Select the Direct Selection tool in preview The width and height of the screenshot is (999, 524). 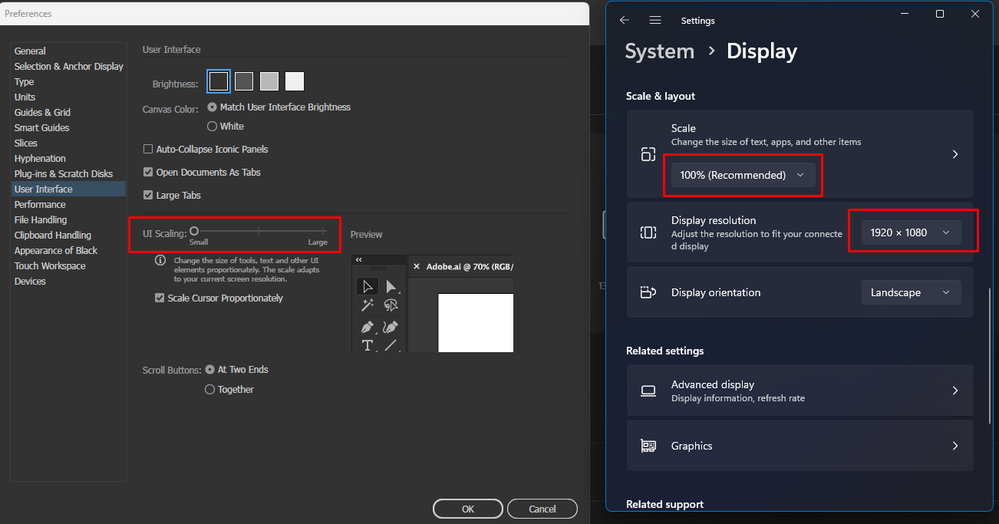(391, 287)
